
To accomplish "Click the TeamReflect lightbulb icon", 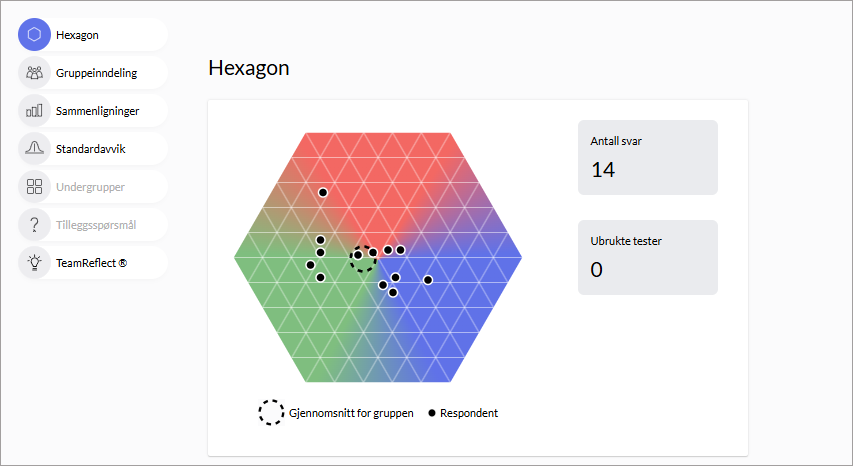I will pos(34,262).
